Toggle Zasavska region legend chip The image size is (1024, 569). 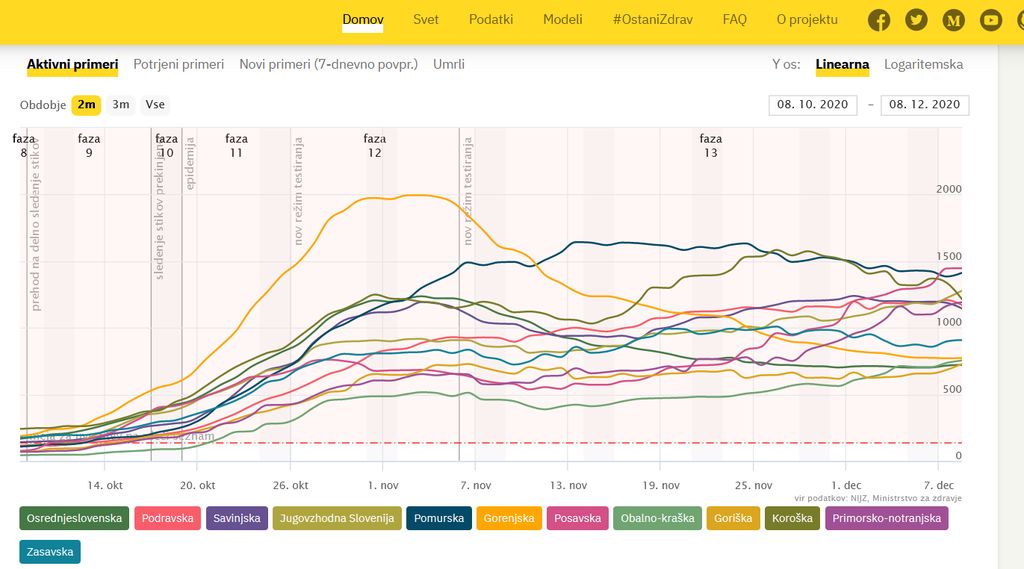tap(51, 551)
